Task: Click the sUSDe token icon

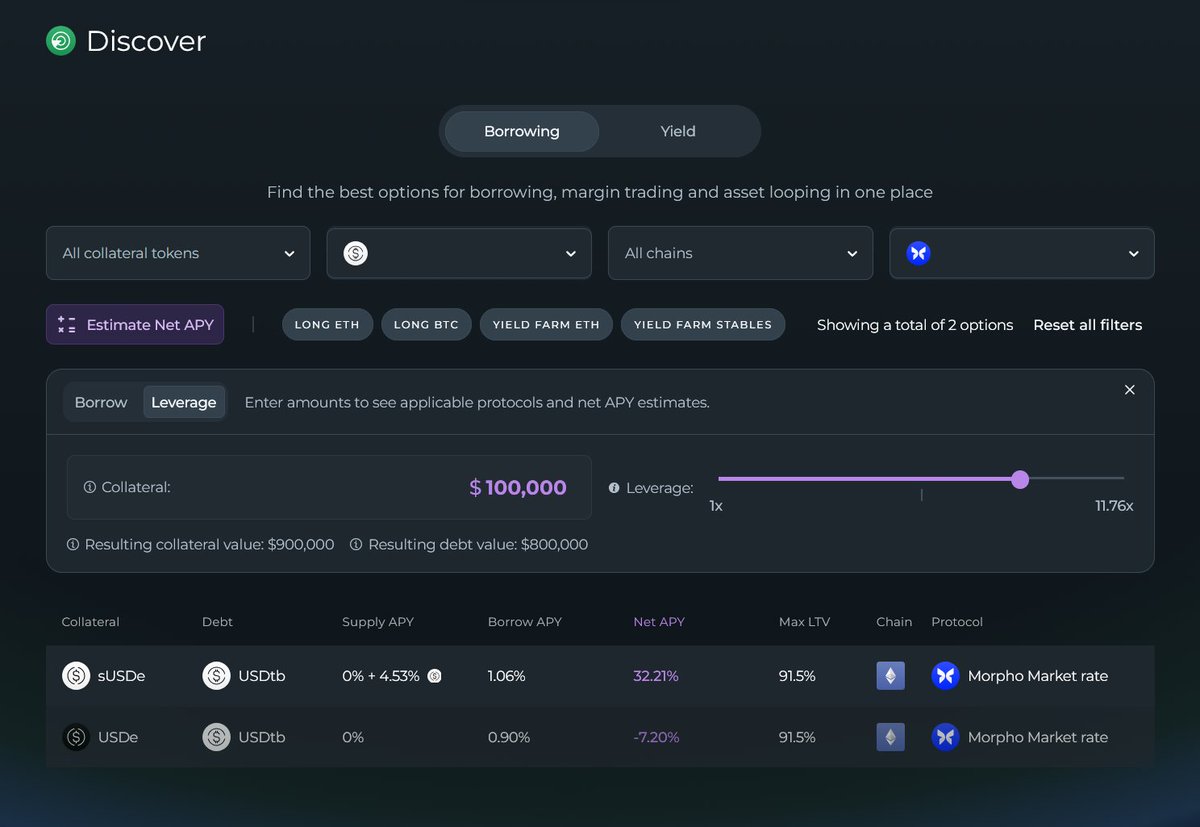Action: click(x=75, y=675)
